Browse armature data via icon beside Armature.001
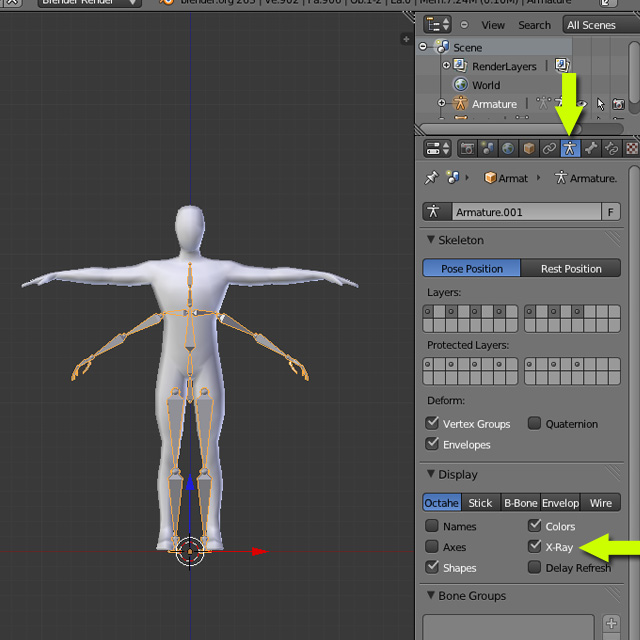The width and height of the screenshot is (640, 640). point(437,212)
